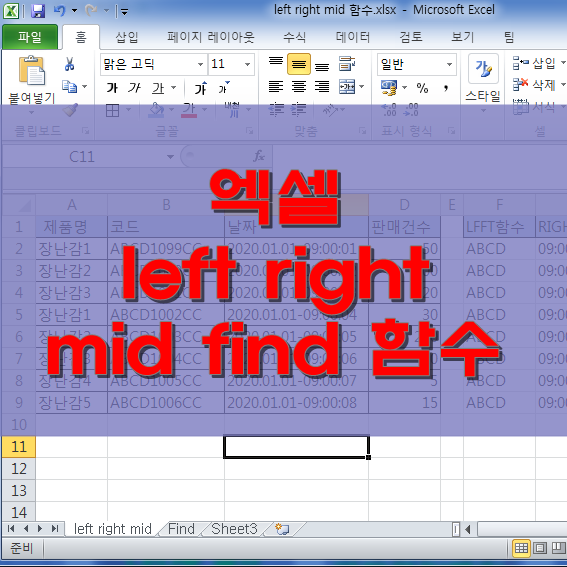Viewport: 567px width, 567px height.
Task: Click the 삽입 insert cells button
Action: tap(534, 64)
